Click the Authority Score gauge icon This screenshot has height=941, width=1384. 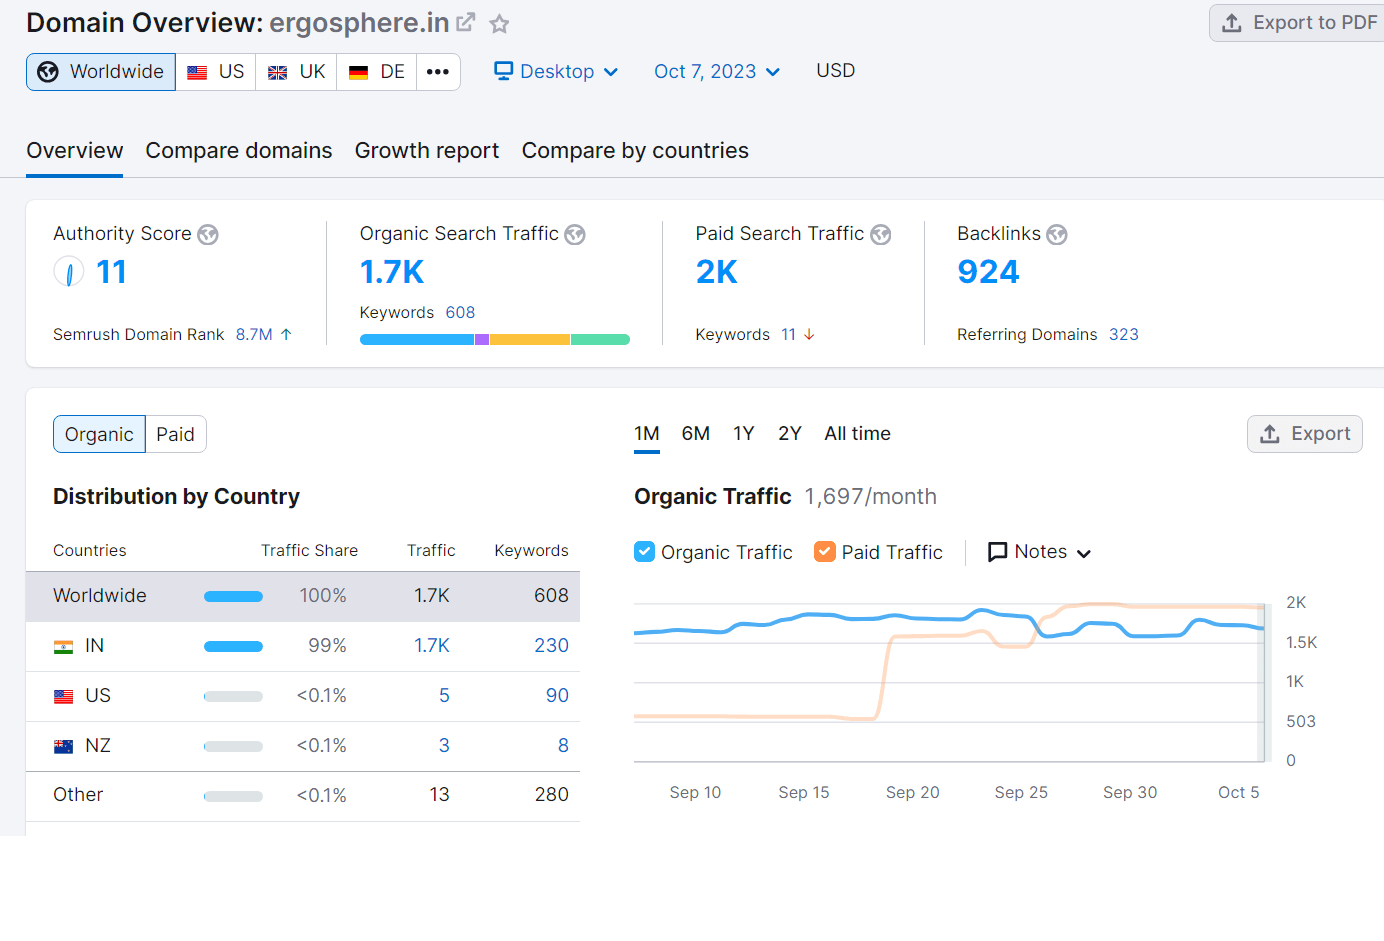tap(69, 272)
